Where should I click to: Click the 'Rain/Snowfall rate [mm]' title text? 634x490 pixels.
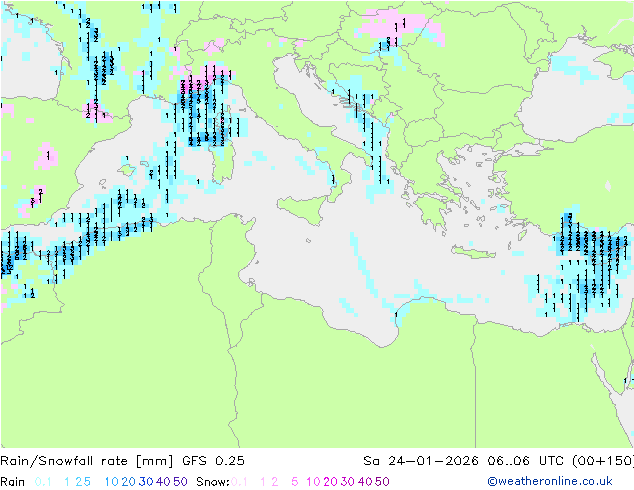pyautogui.click(x=87, y=461)
